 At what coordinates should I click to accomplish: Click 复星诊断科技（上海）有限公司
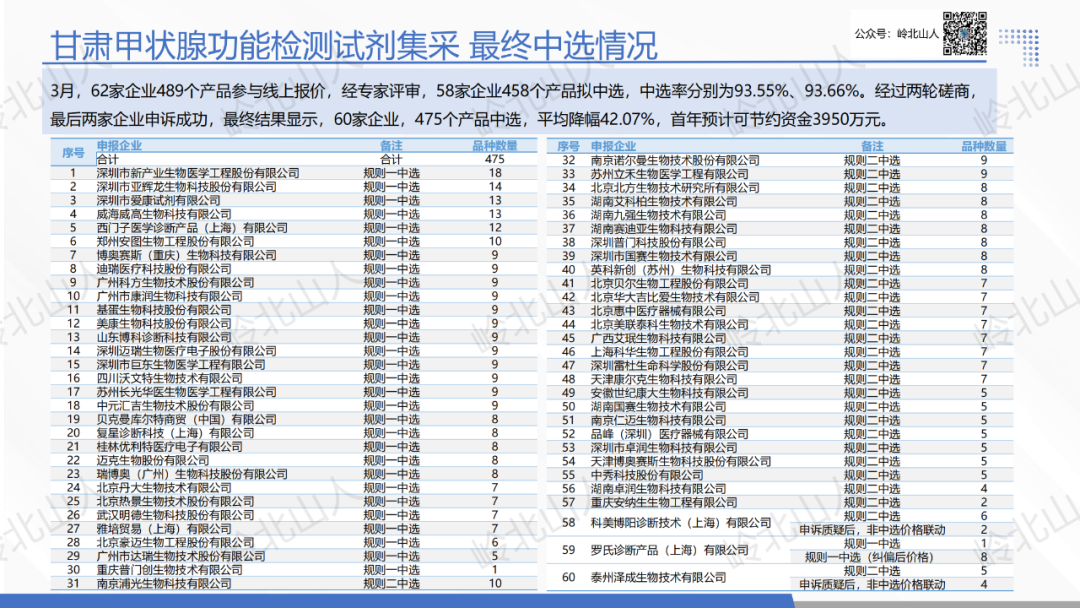click(175, 433)
